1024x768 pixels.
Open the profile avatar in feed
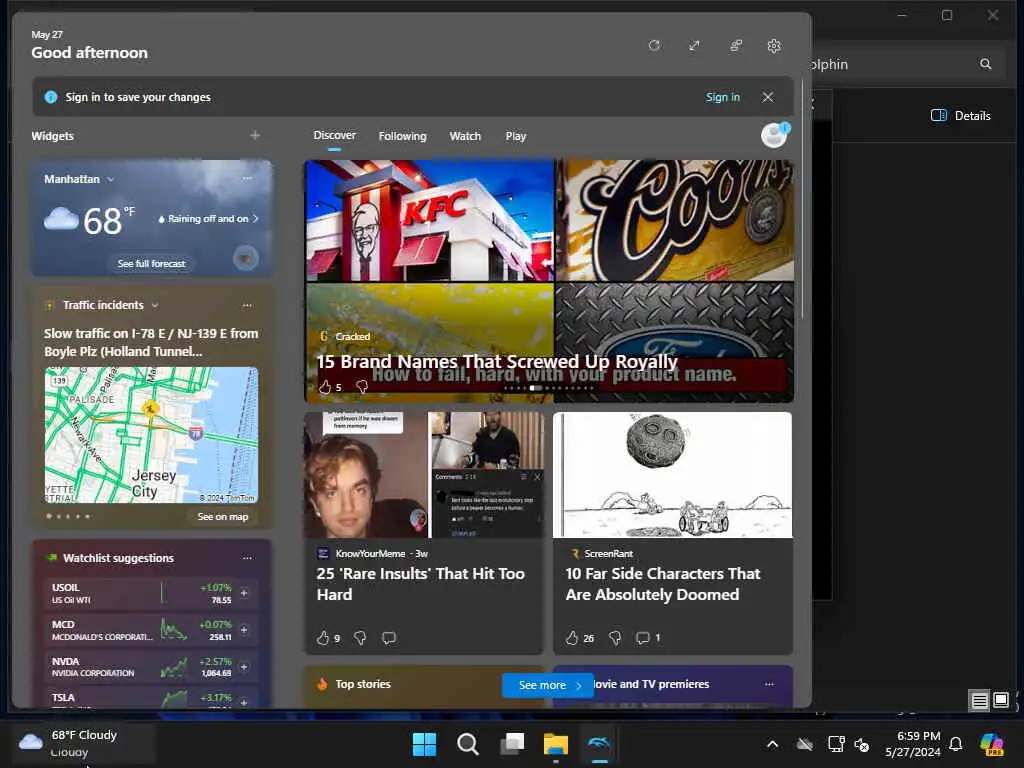click(x=775, y=135)
